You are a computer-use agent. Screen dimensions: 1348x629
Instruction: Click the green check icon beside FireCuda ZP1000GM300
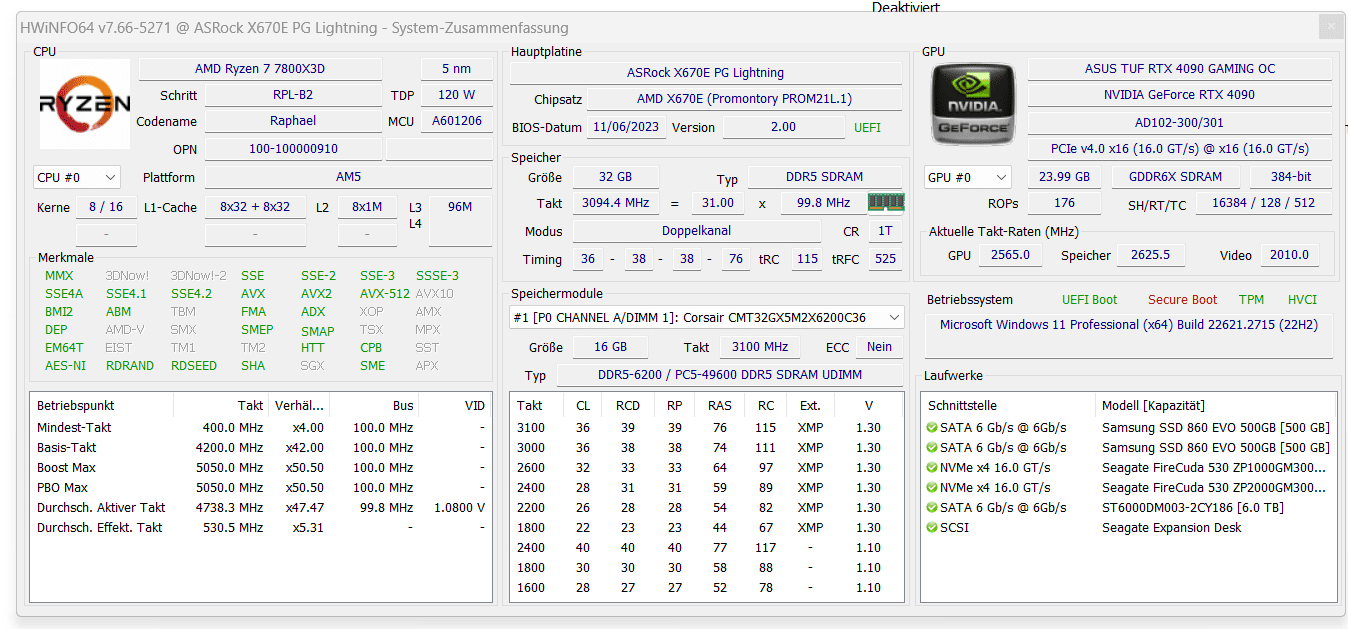pos(933,468)
